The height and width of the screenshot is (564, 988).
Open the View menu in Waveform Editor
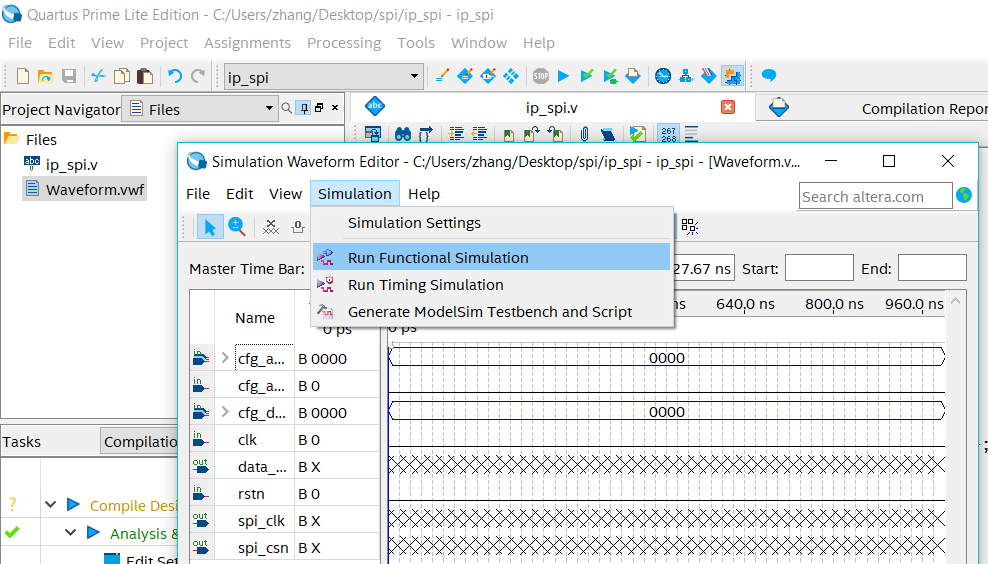pyautogui.click(x=285, y=194)
